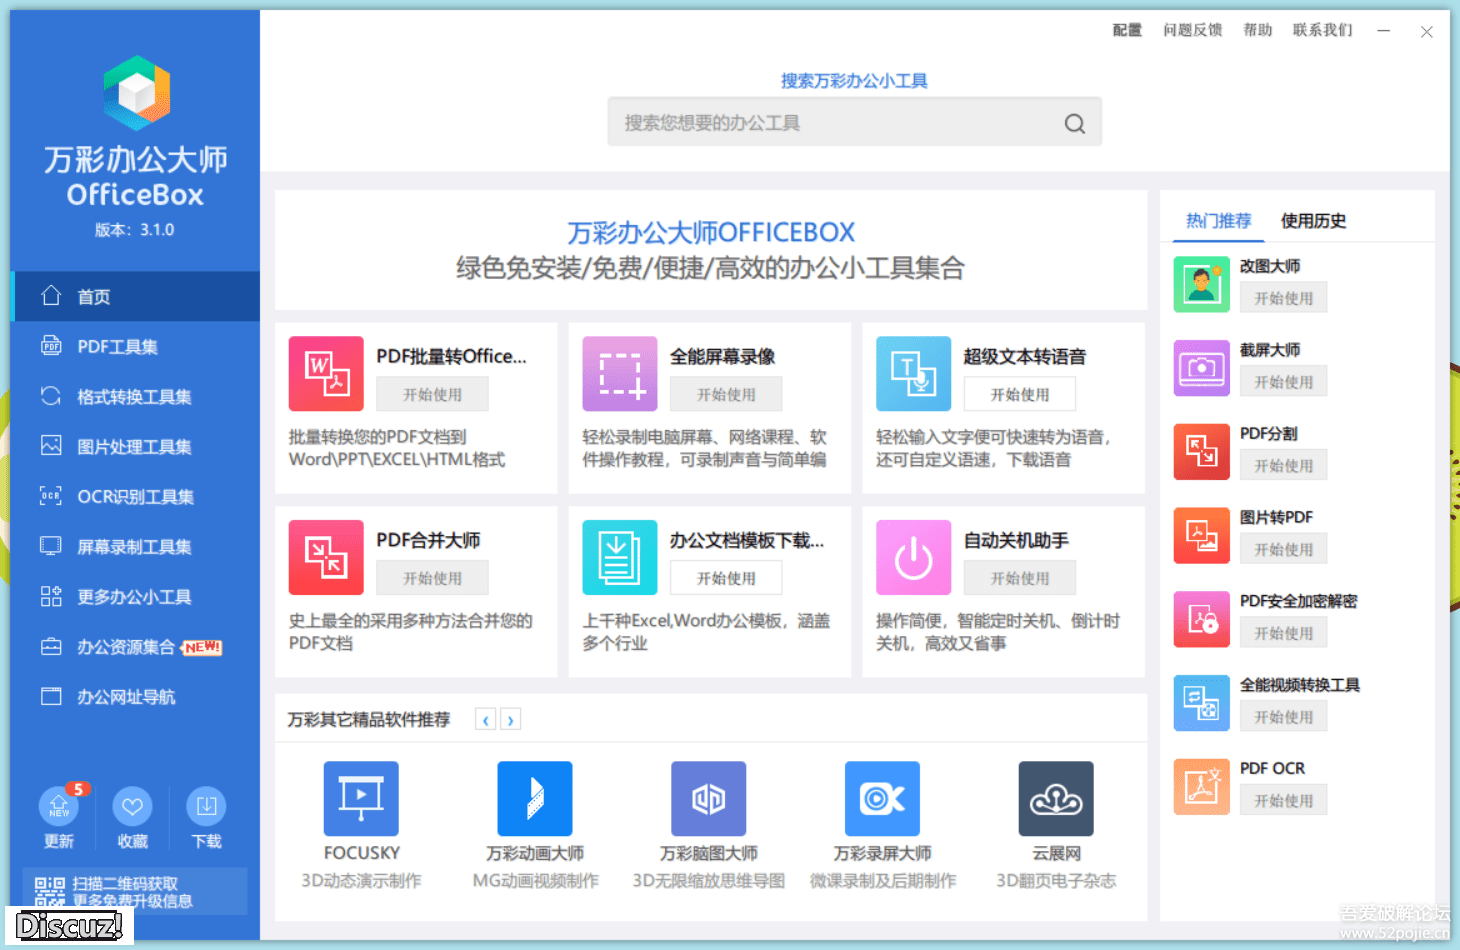Open 图片处理工具集 sidebar item
This screenshot has width=1460, height=950.
pyautogui.click(x=135, y=447)
